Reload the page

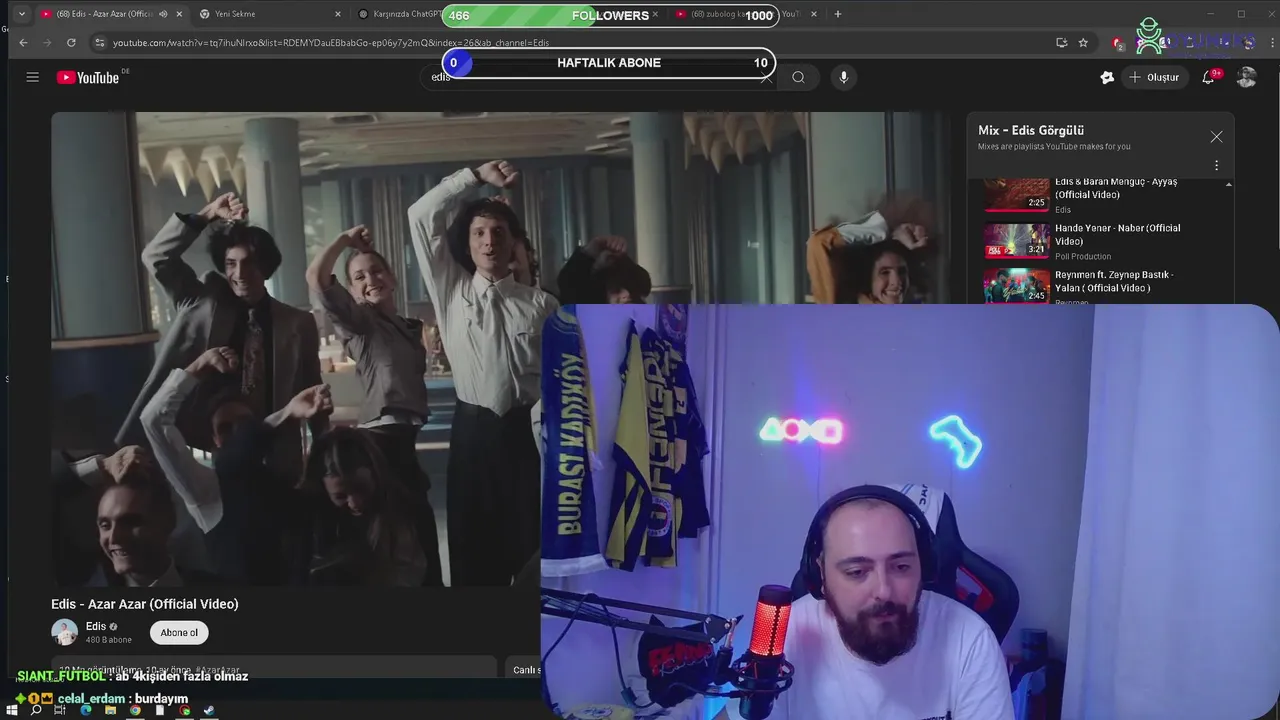click(71, 43)
